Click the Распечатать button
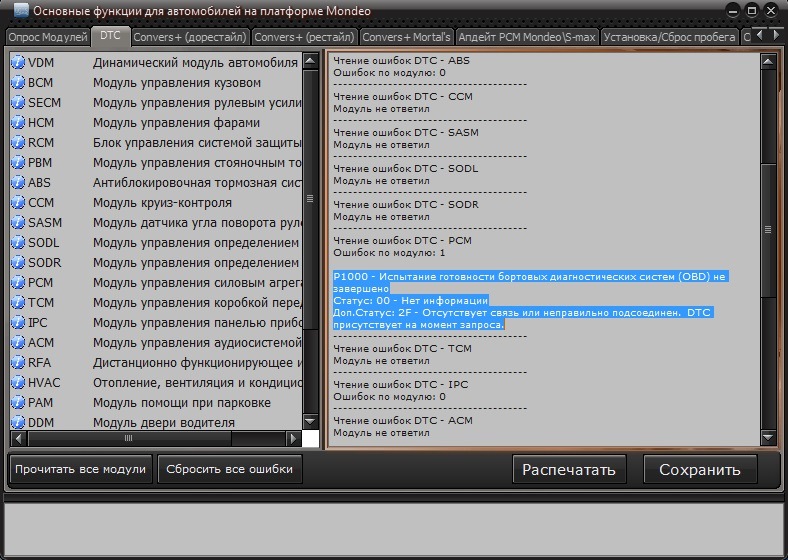 tap(569, 470)
